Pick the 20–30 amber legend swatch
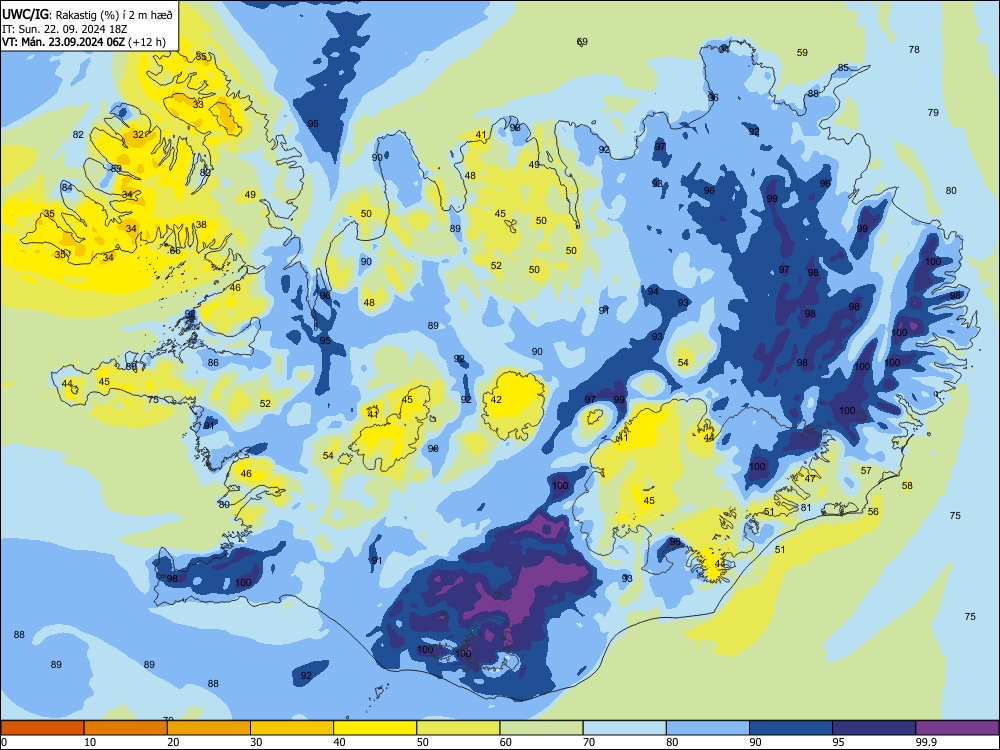The width and height of the screenshot is (1000, 750). click(x=209, y=728)
